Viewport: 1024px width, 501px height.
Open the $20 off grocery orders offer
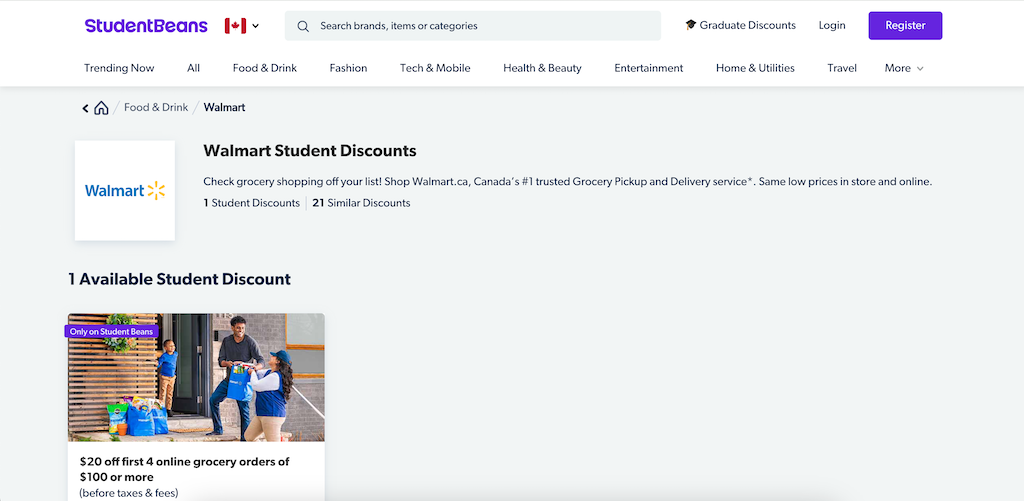[x=185, y=469]
